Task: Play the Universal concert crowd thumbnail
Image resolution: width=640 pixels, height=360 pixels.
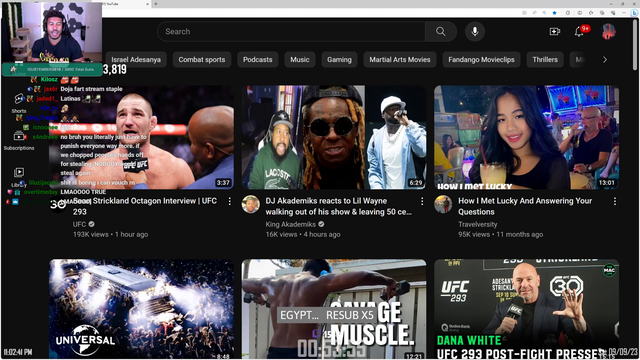Action: pos(142,309)
